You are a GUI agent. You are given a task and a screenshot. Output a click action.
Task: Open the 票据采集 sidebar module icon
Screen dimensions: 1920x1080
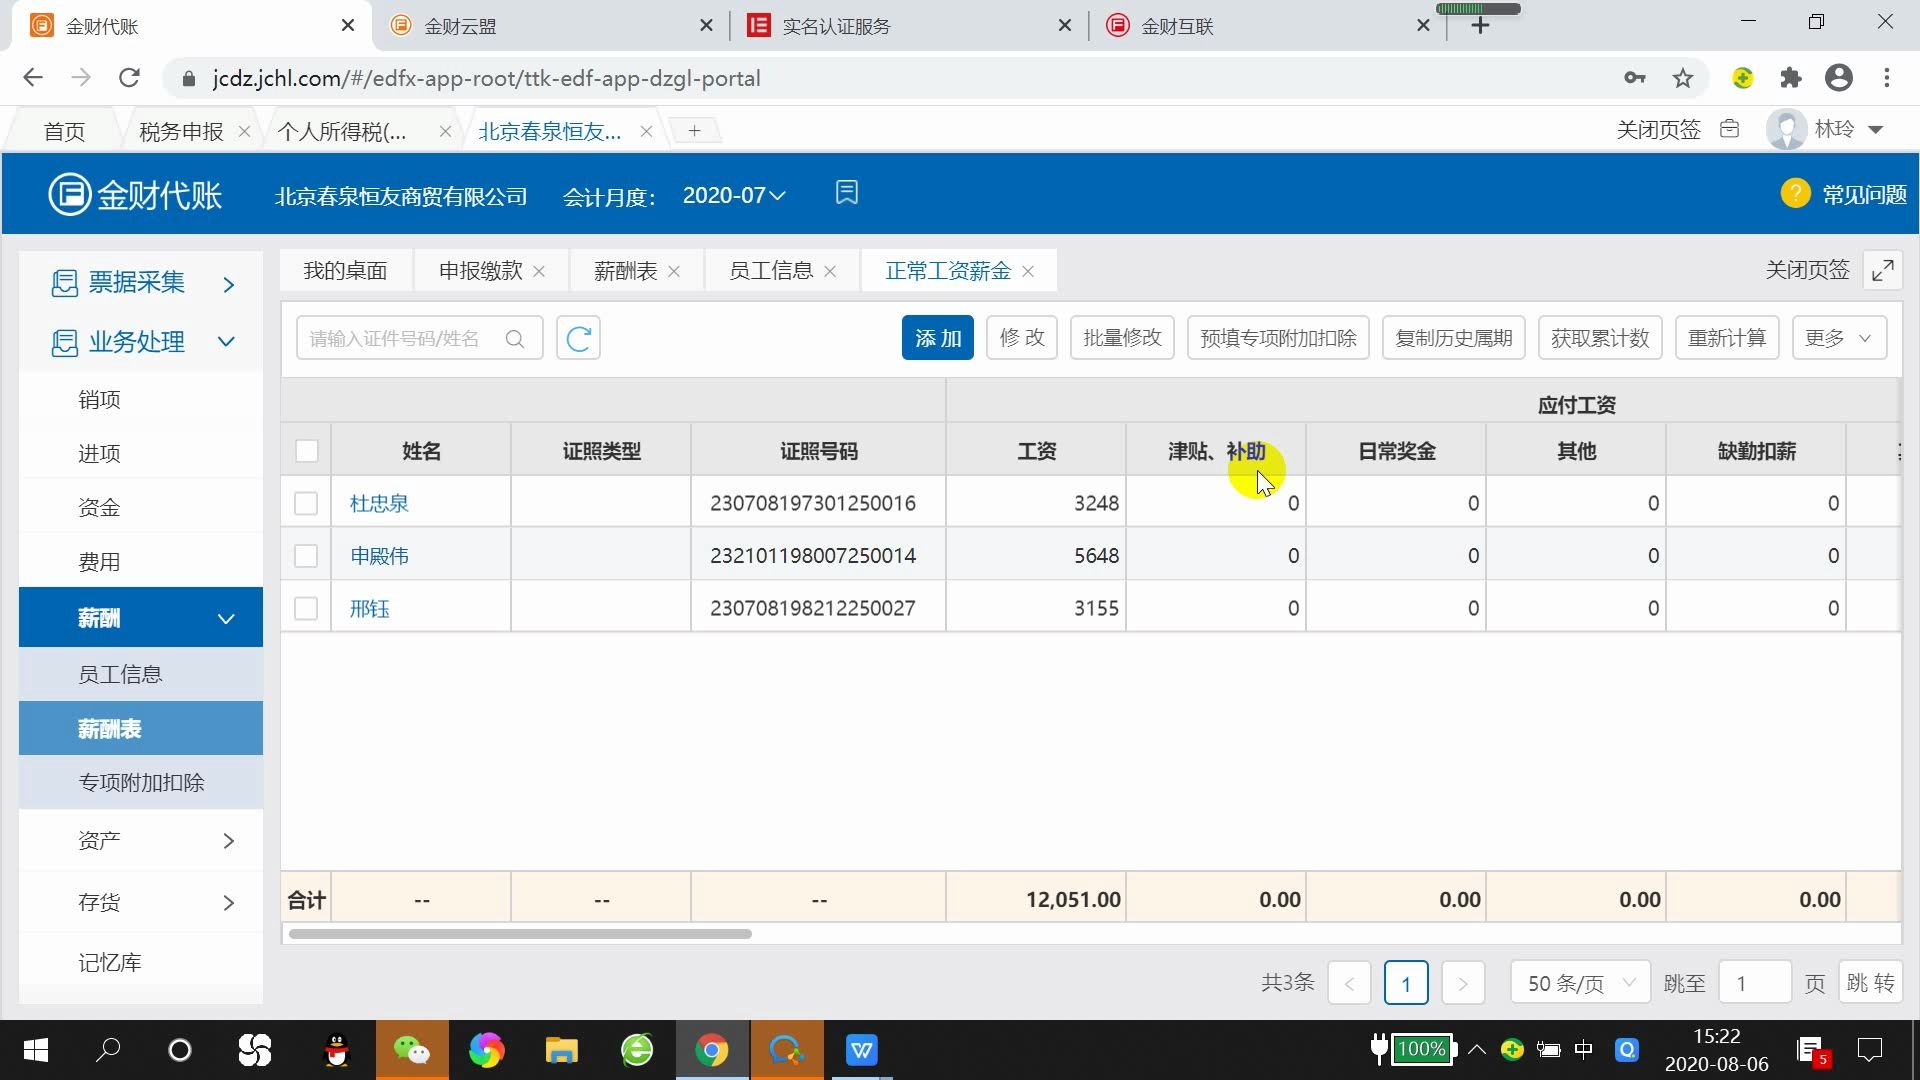63,283
